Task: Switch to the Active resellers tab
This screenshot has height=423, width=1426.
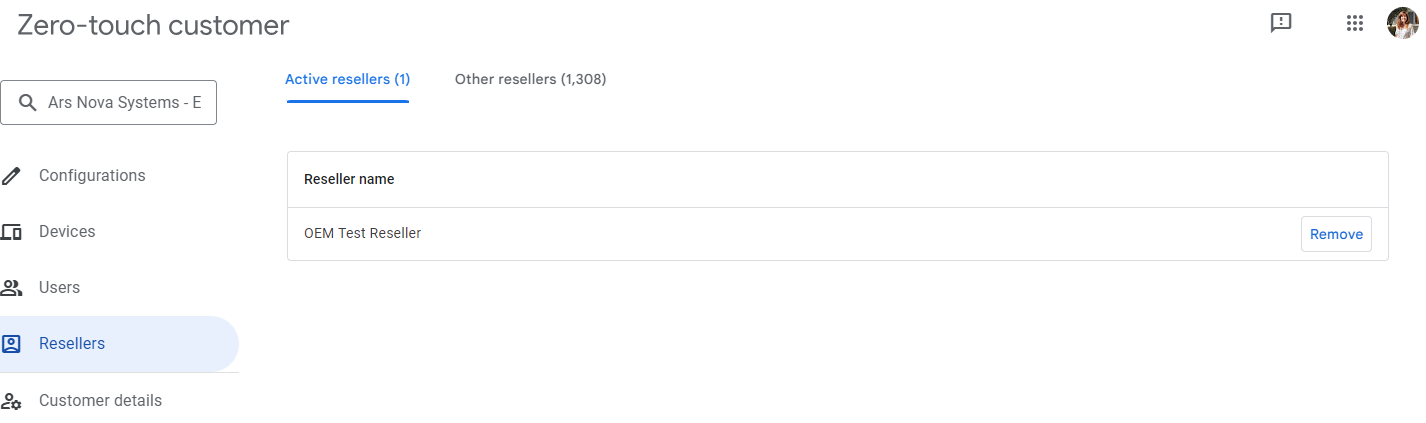Action: click(347, 79)
